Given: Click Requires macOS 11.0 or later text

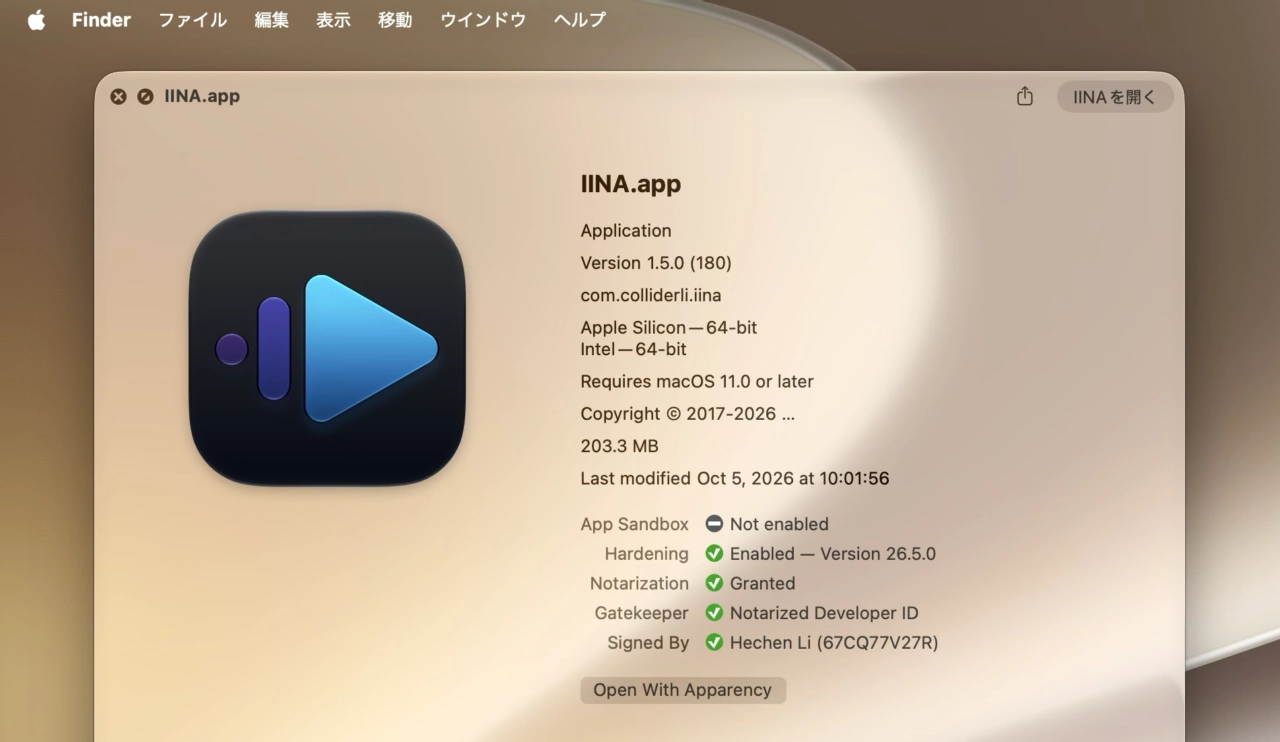Looking at the screenshot, I should pos(697,382).
